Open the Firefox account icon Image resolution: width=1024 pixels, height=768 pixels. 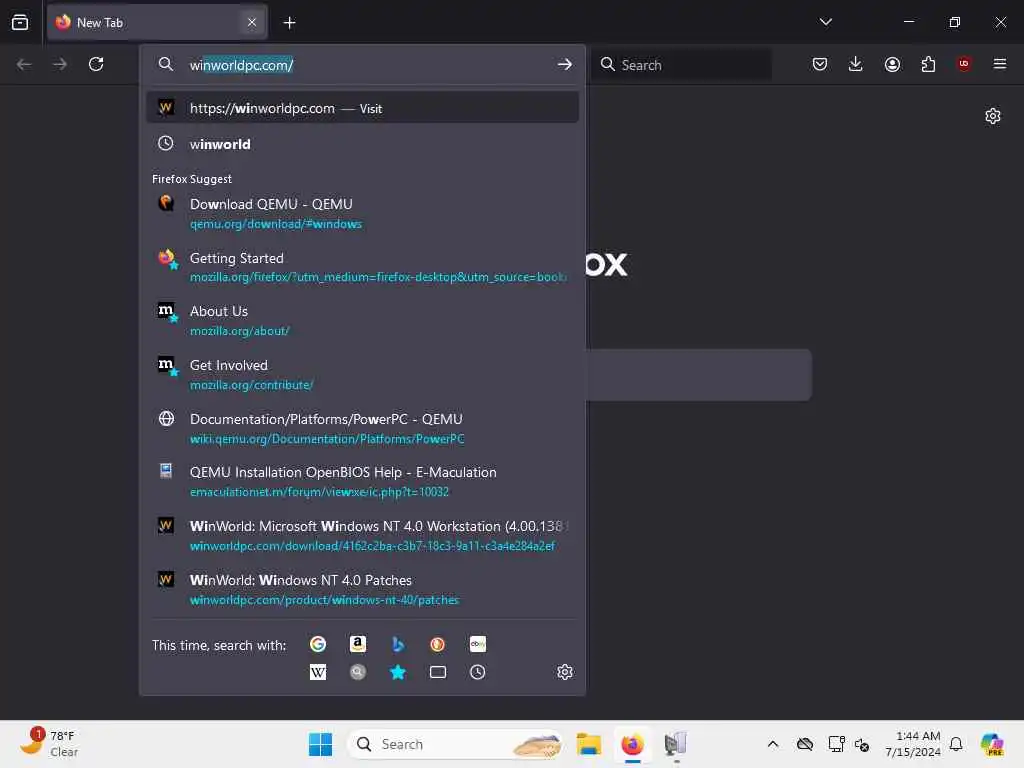[892, 64]
